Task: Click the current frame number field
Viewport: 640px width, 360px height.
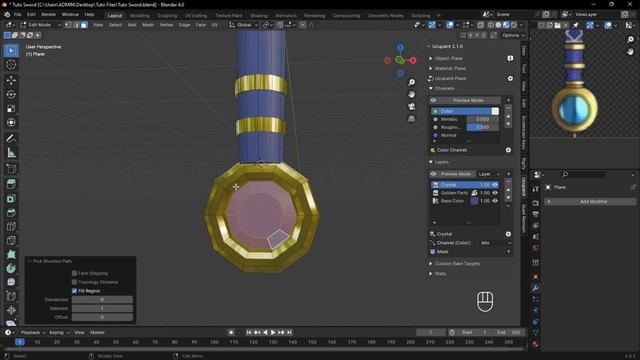Action: 431,333
